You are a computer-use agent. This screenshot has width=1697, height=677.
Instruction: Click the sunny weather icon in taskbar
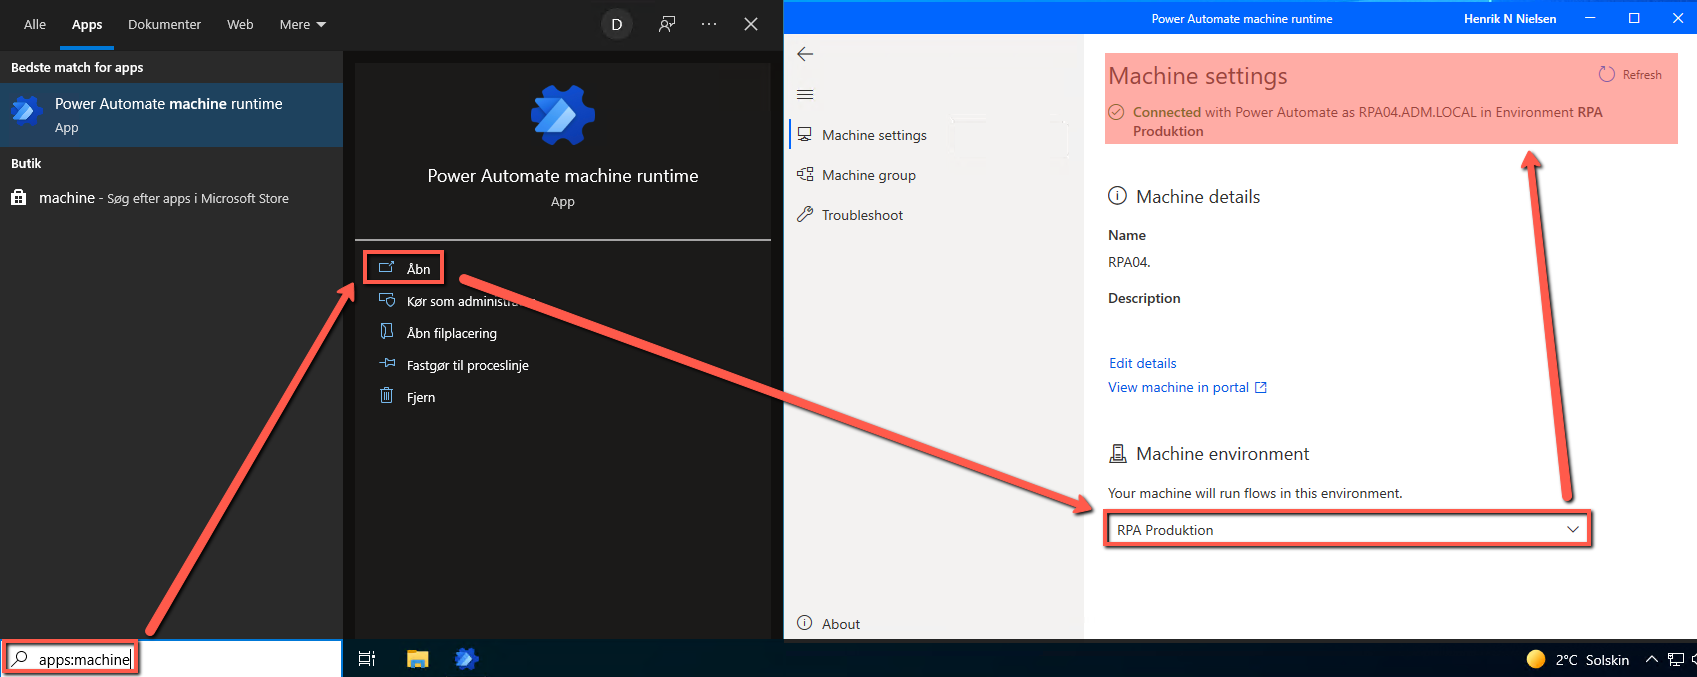(x=1536, y=659)
